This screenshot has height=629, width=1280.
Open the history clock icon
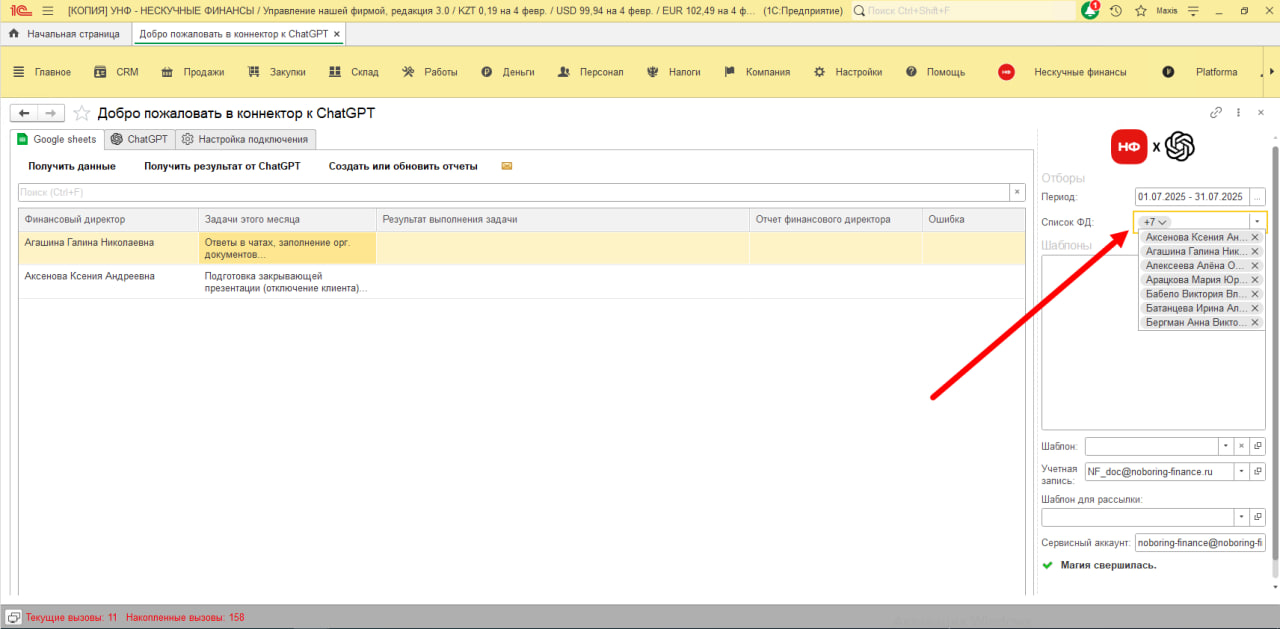pyautogui.click(x=1115, y=10)
